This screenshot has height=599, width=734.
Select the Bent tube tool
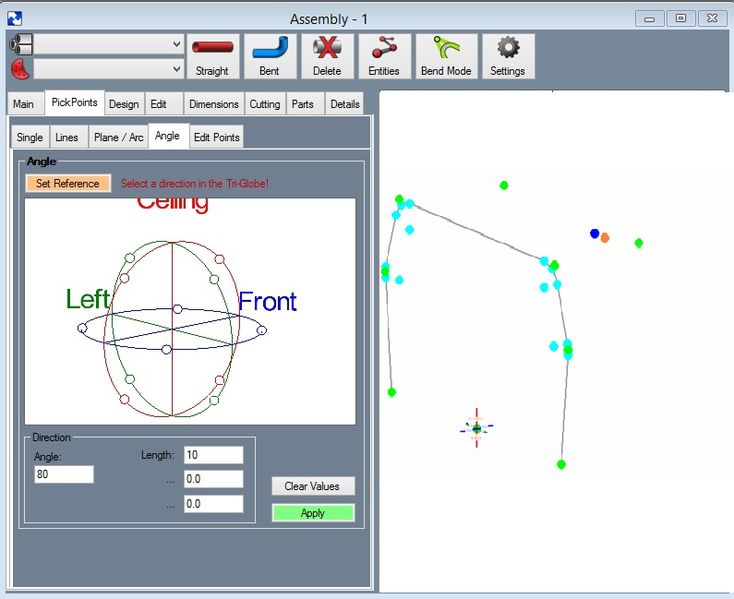[270, 56]
